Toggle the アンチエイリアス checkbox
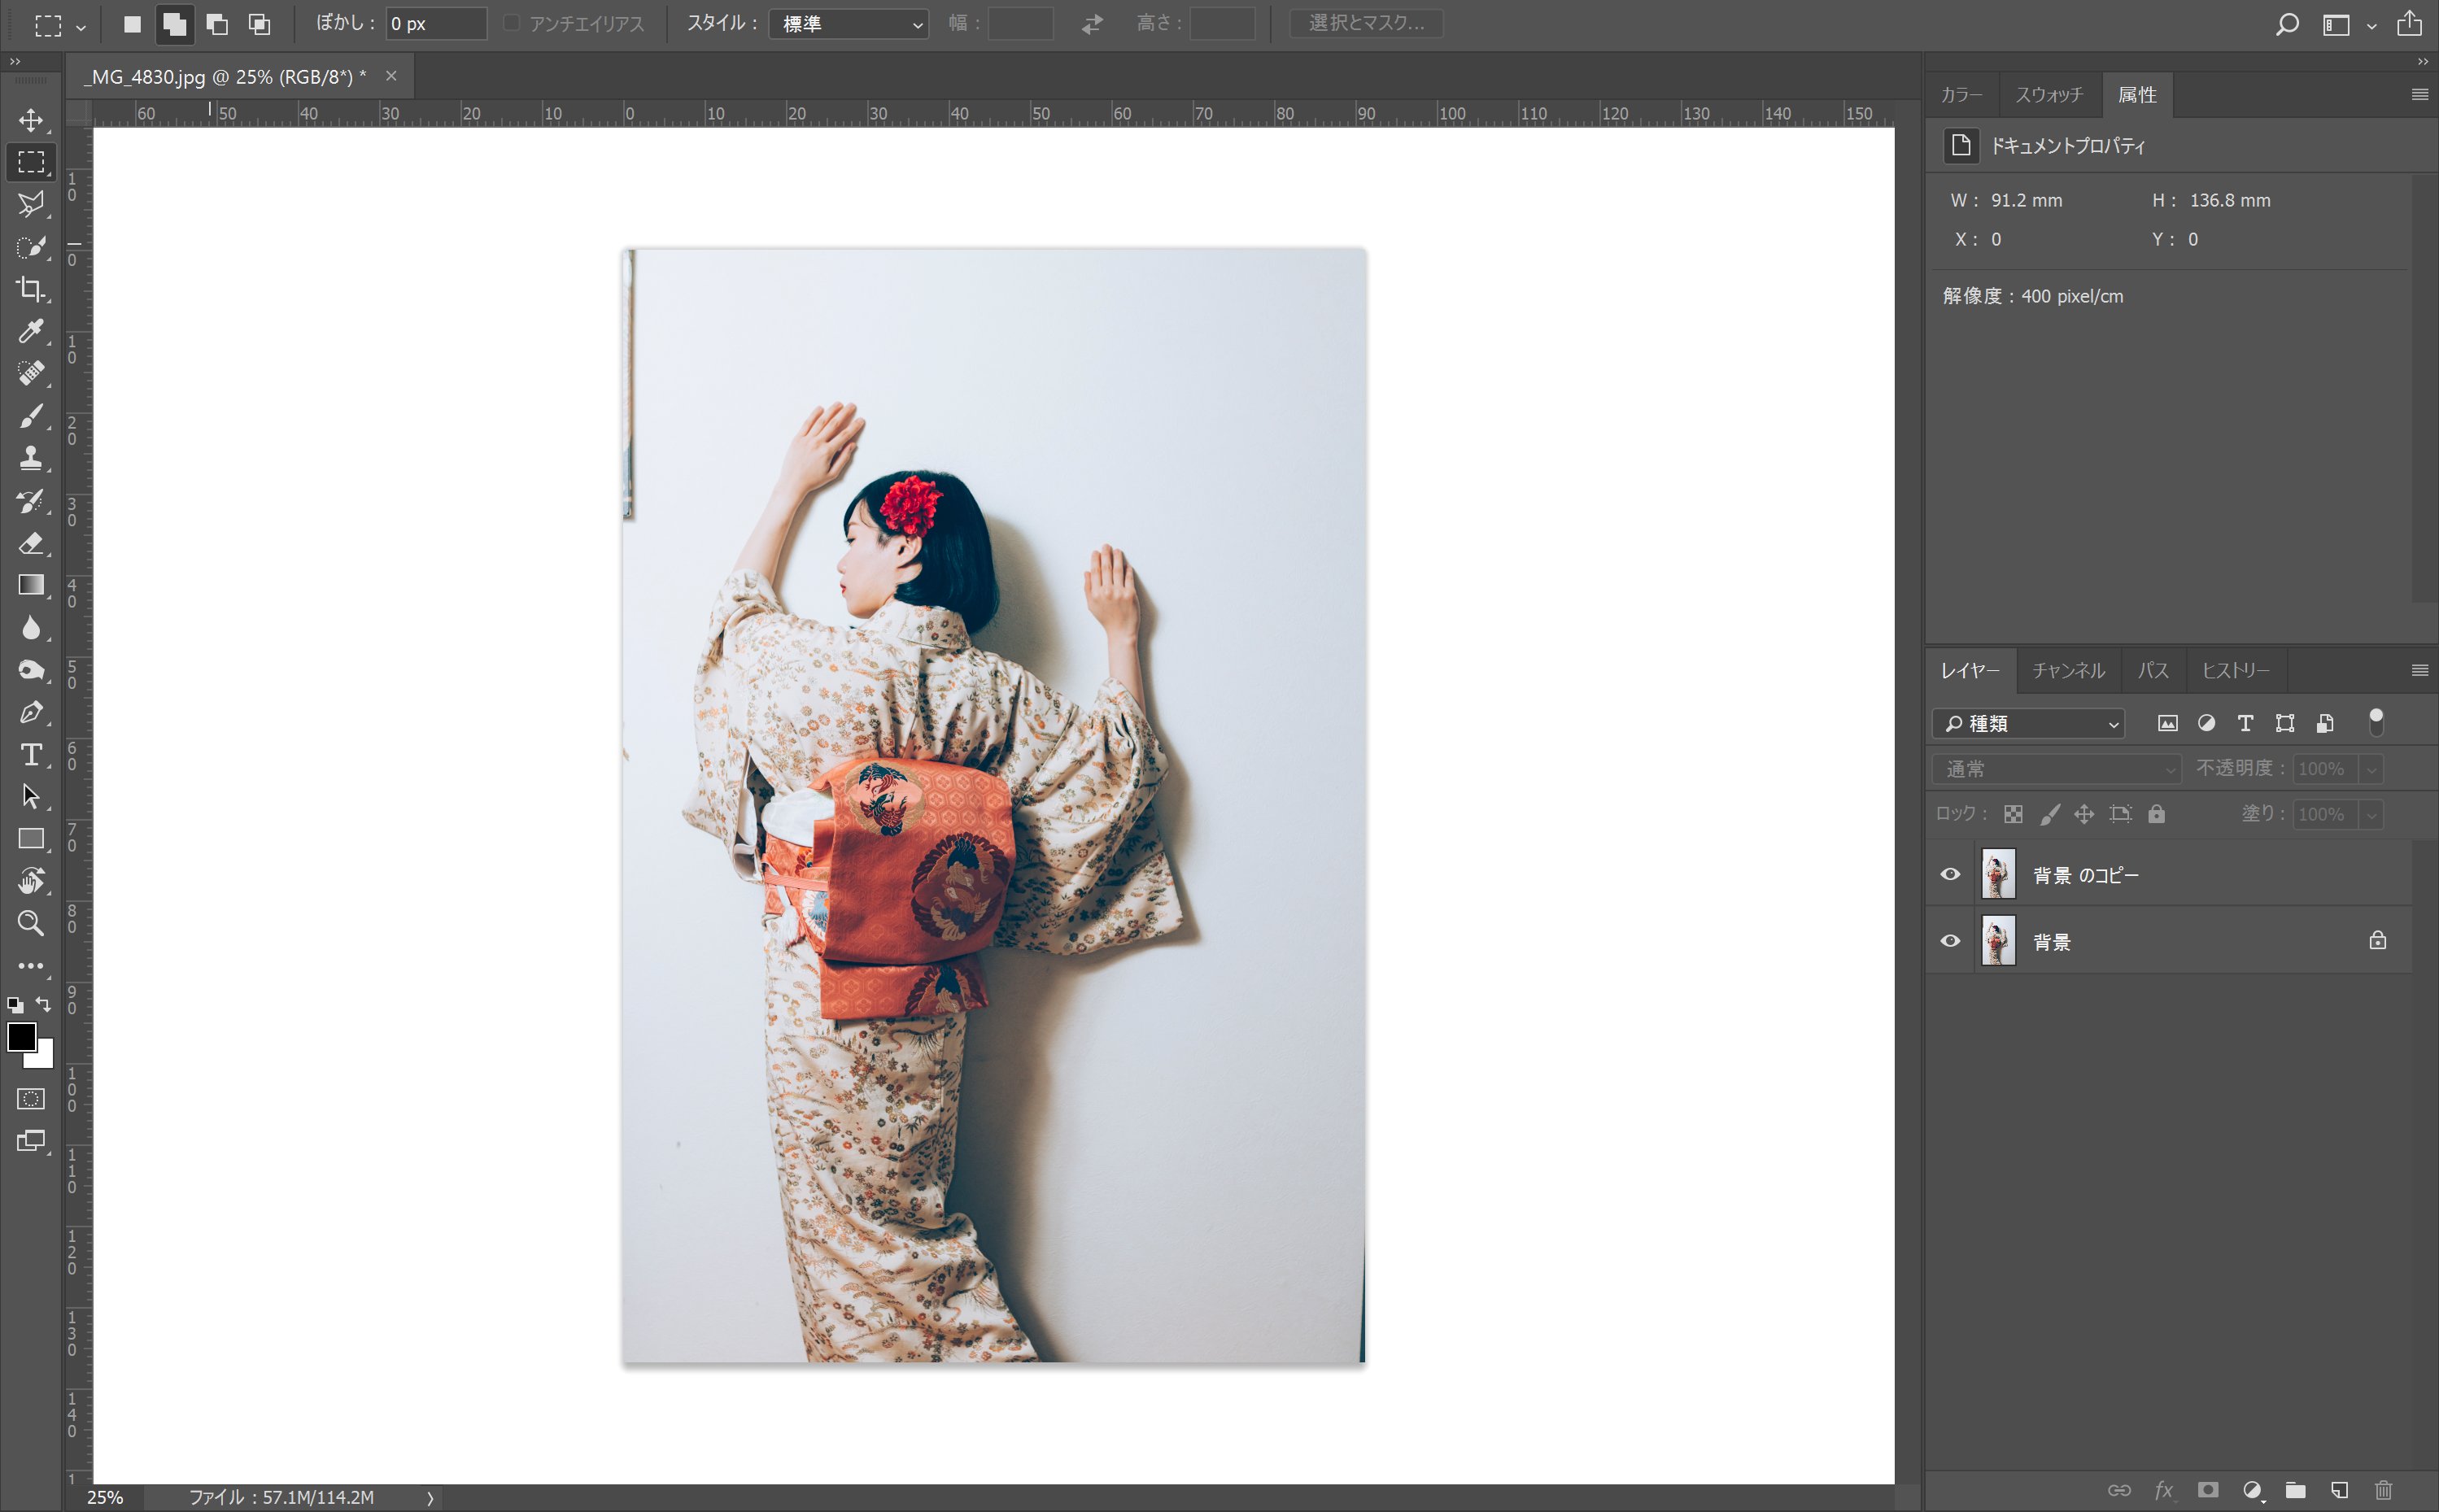Image resolution: width=2439 pixels, height=1512 pixels. (x=511, y=23)
